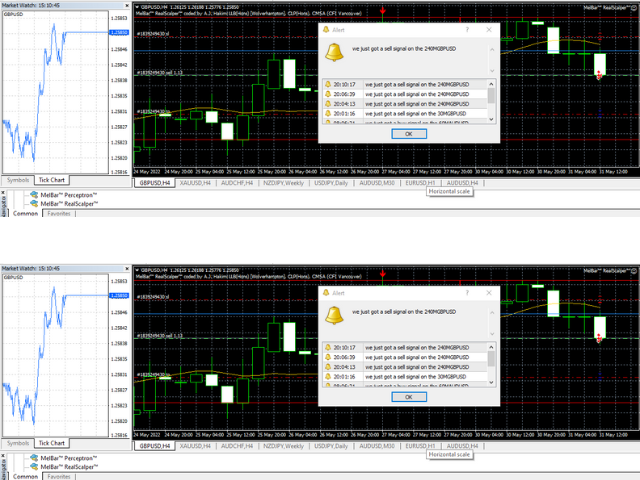Select bell icon of 20:04:13 row, lower Alert
Image resolution: width=640 pixels, height=480 pixels.
click(328, 367)
